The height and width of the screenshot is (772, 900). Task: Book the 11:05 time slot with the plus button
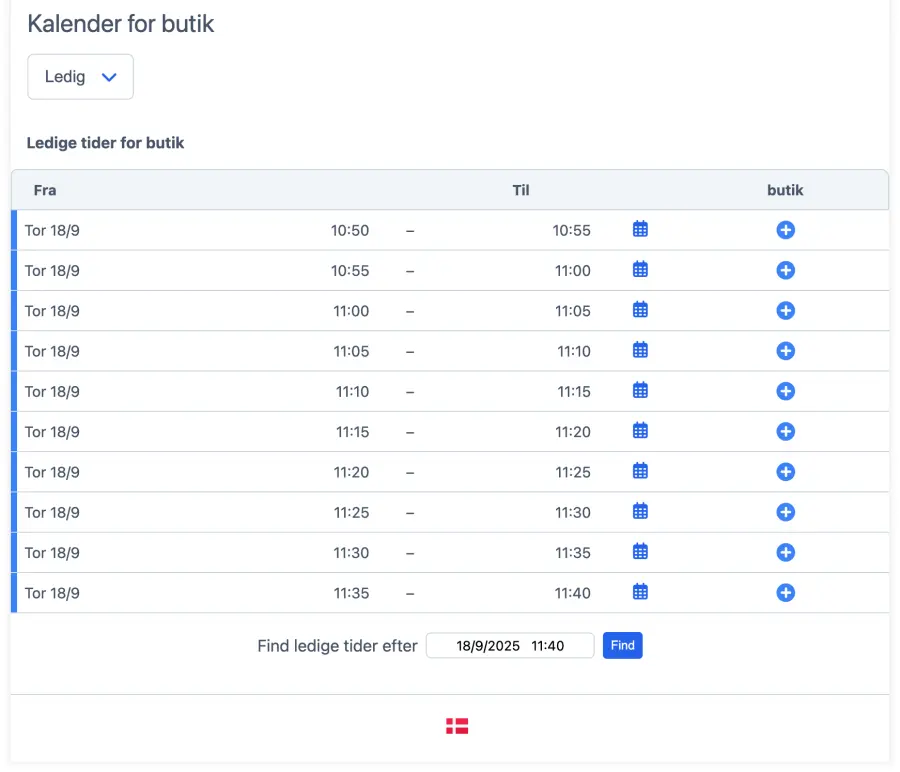785,351
